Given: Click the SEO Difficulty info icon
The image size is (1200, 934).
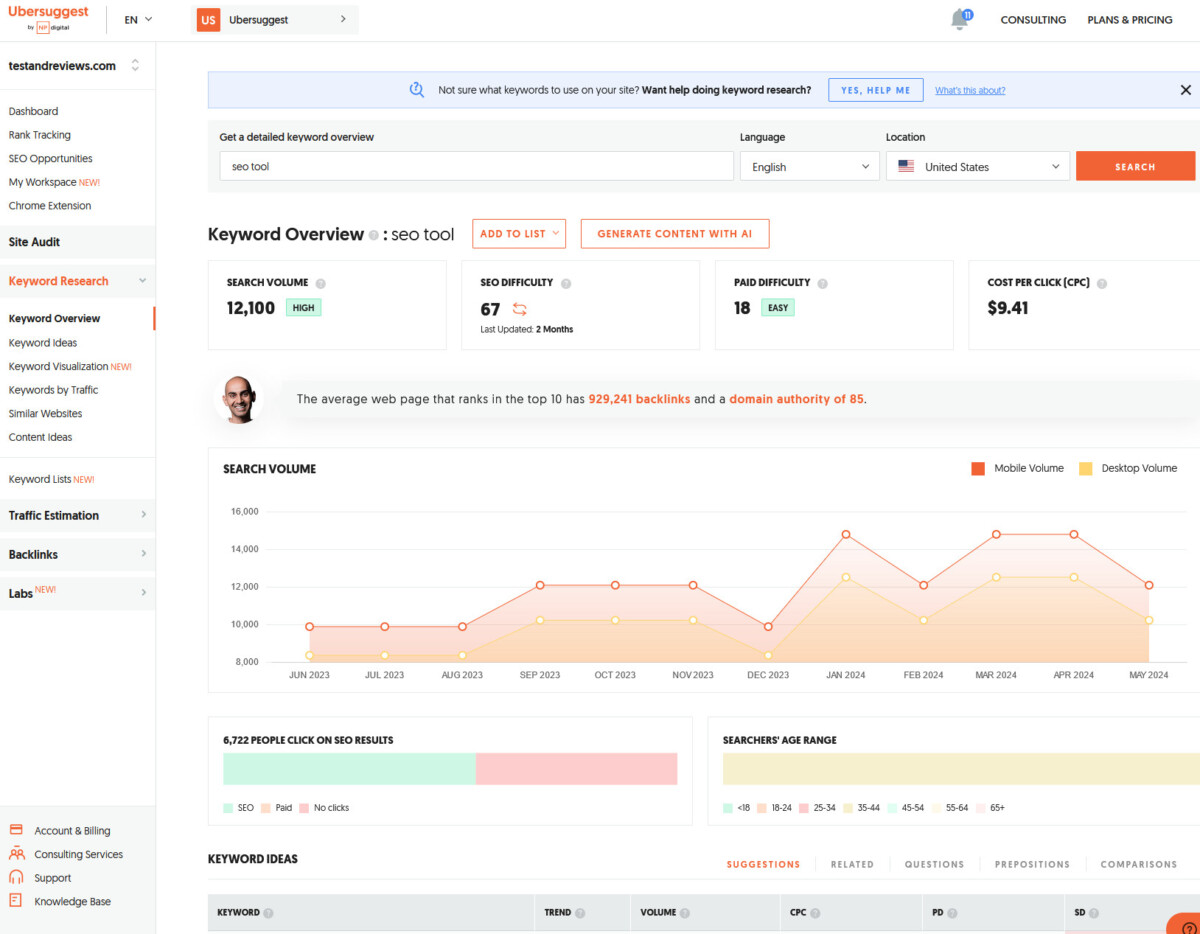Looking at the screenshot, I should click(x=566, y=283).
